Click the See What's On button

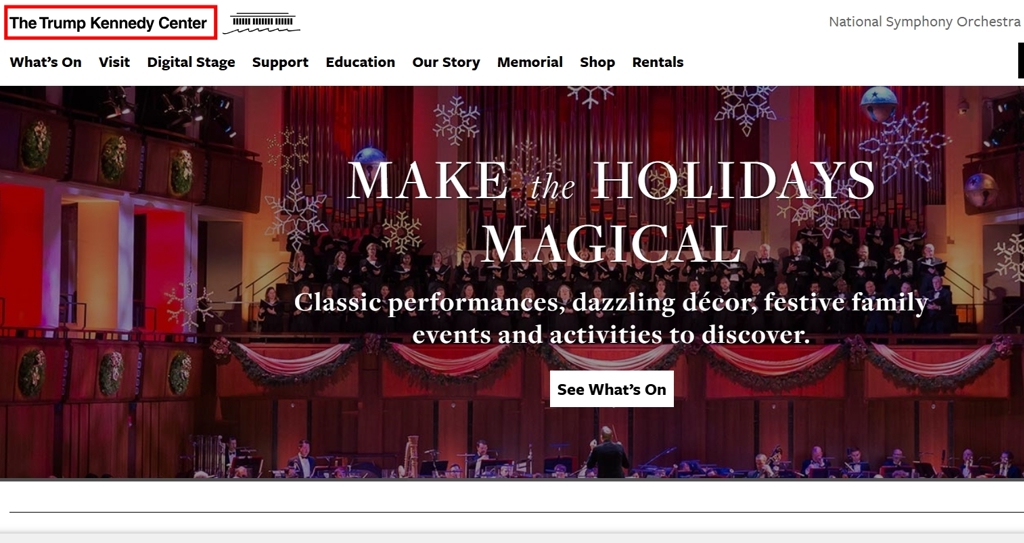(611, 389)
